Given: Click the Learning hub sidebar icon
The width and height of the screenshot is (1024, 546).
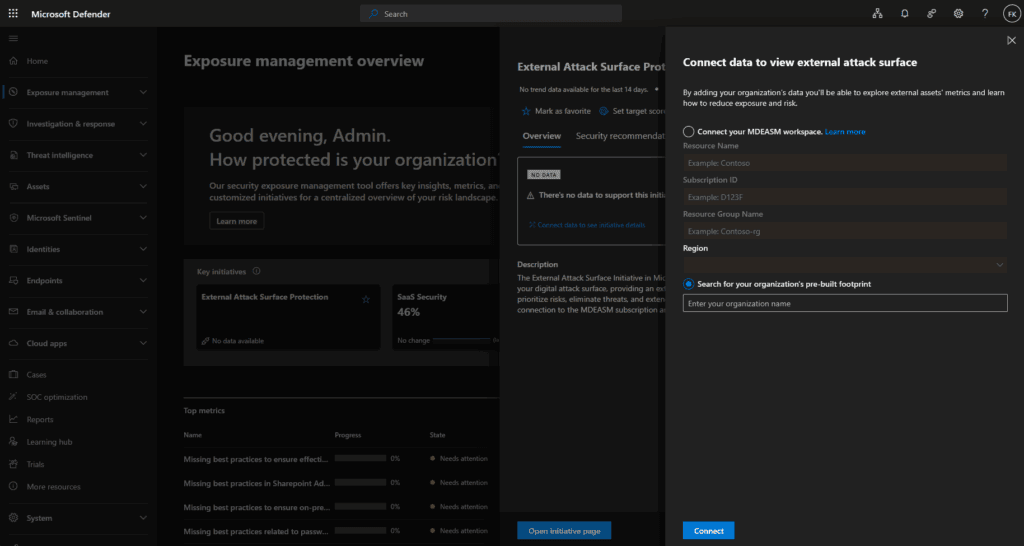Looking at the screenshot, I should [x=13, y=442].
